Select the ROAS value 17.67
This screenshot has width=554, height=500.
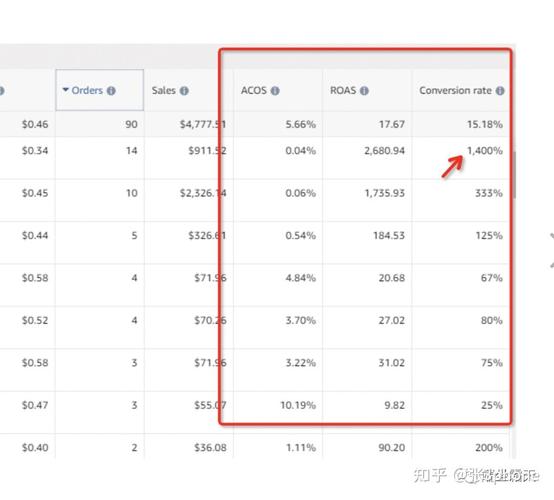tap(392, 124)
